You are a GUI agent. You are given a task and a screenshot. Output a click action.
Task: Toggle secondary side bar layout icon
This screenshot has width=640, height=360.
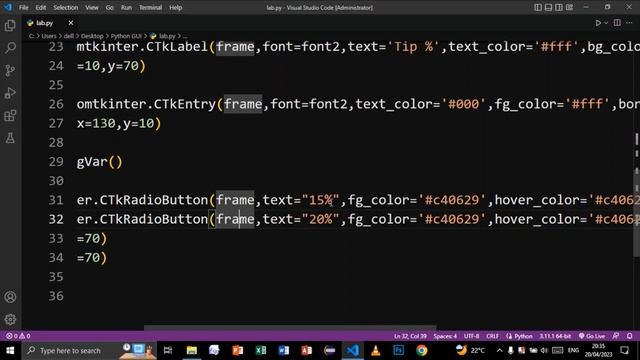[x=559, y=7]
